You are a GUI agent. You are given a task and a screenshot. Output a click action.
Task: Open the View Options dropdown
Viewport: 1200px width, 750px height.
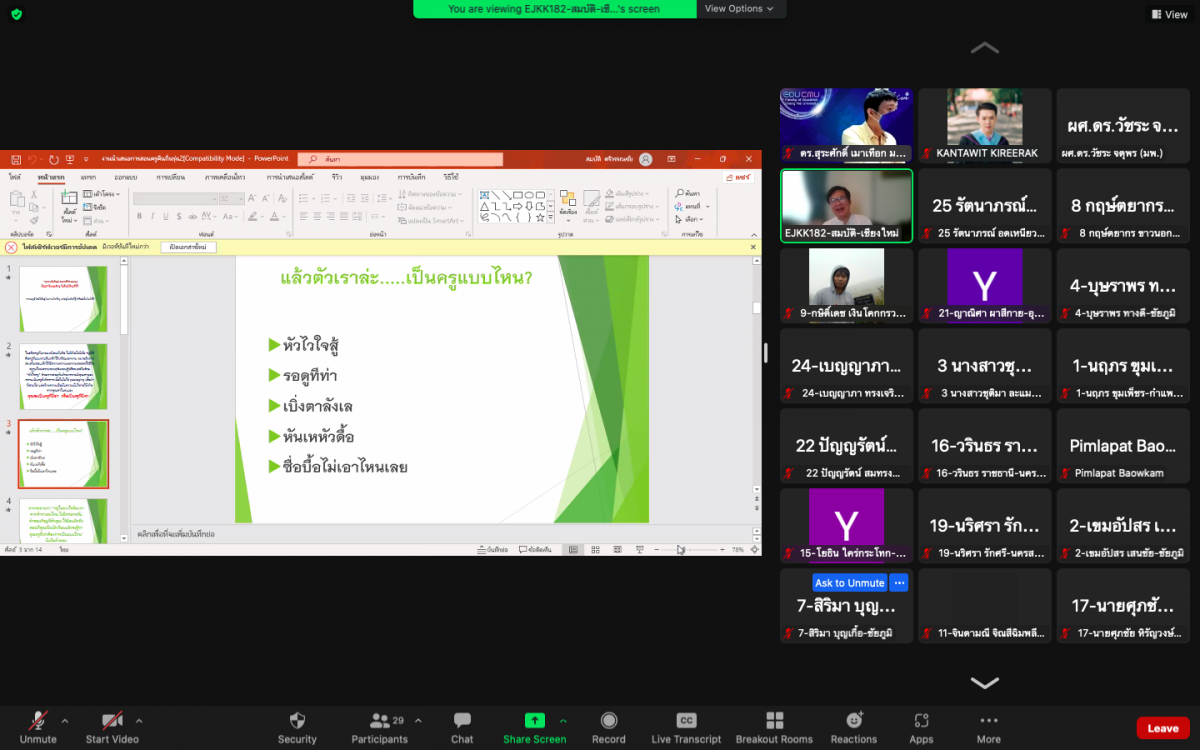pos(740,9)
